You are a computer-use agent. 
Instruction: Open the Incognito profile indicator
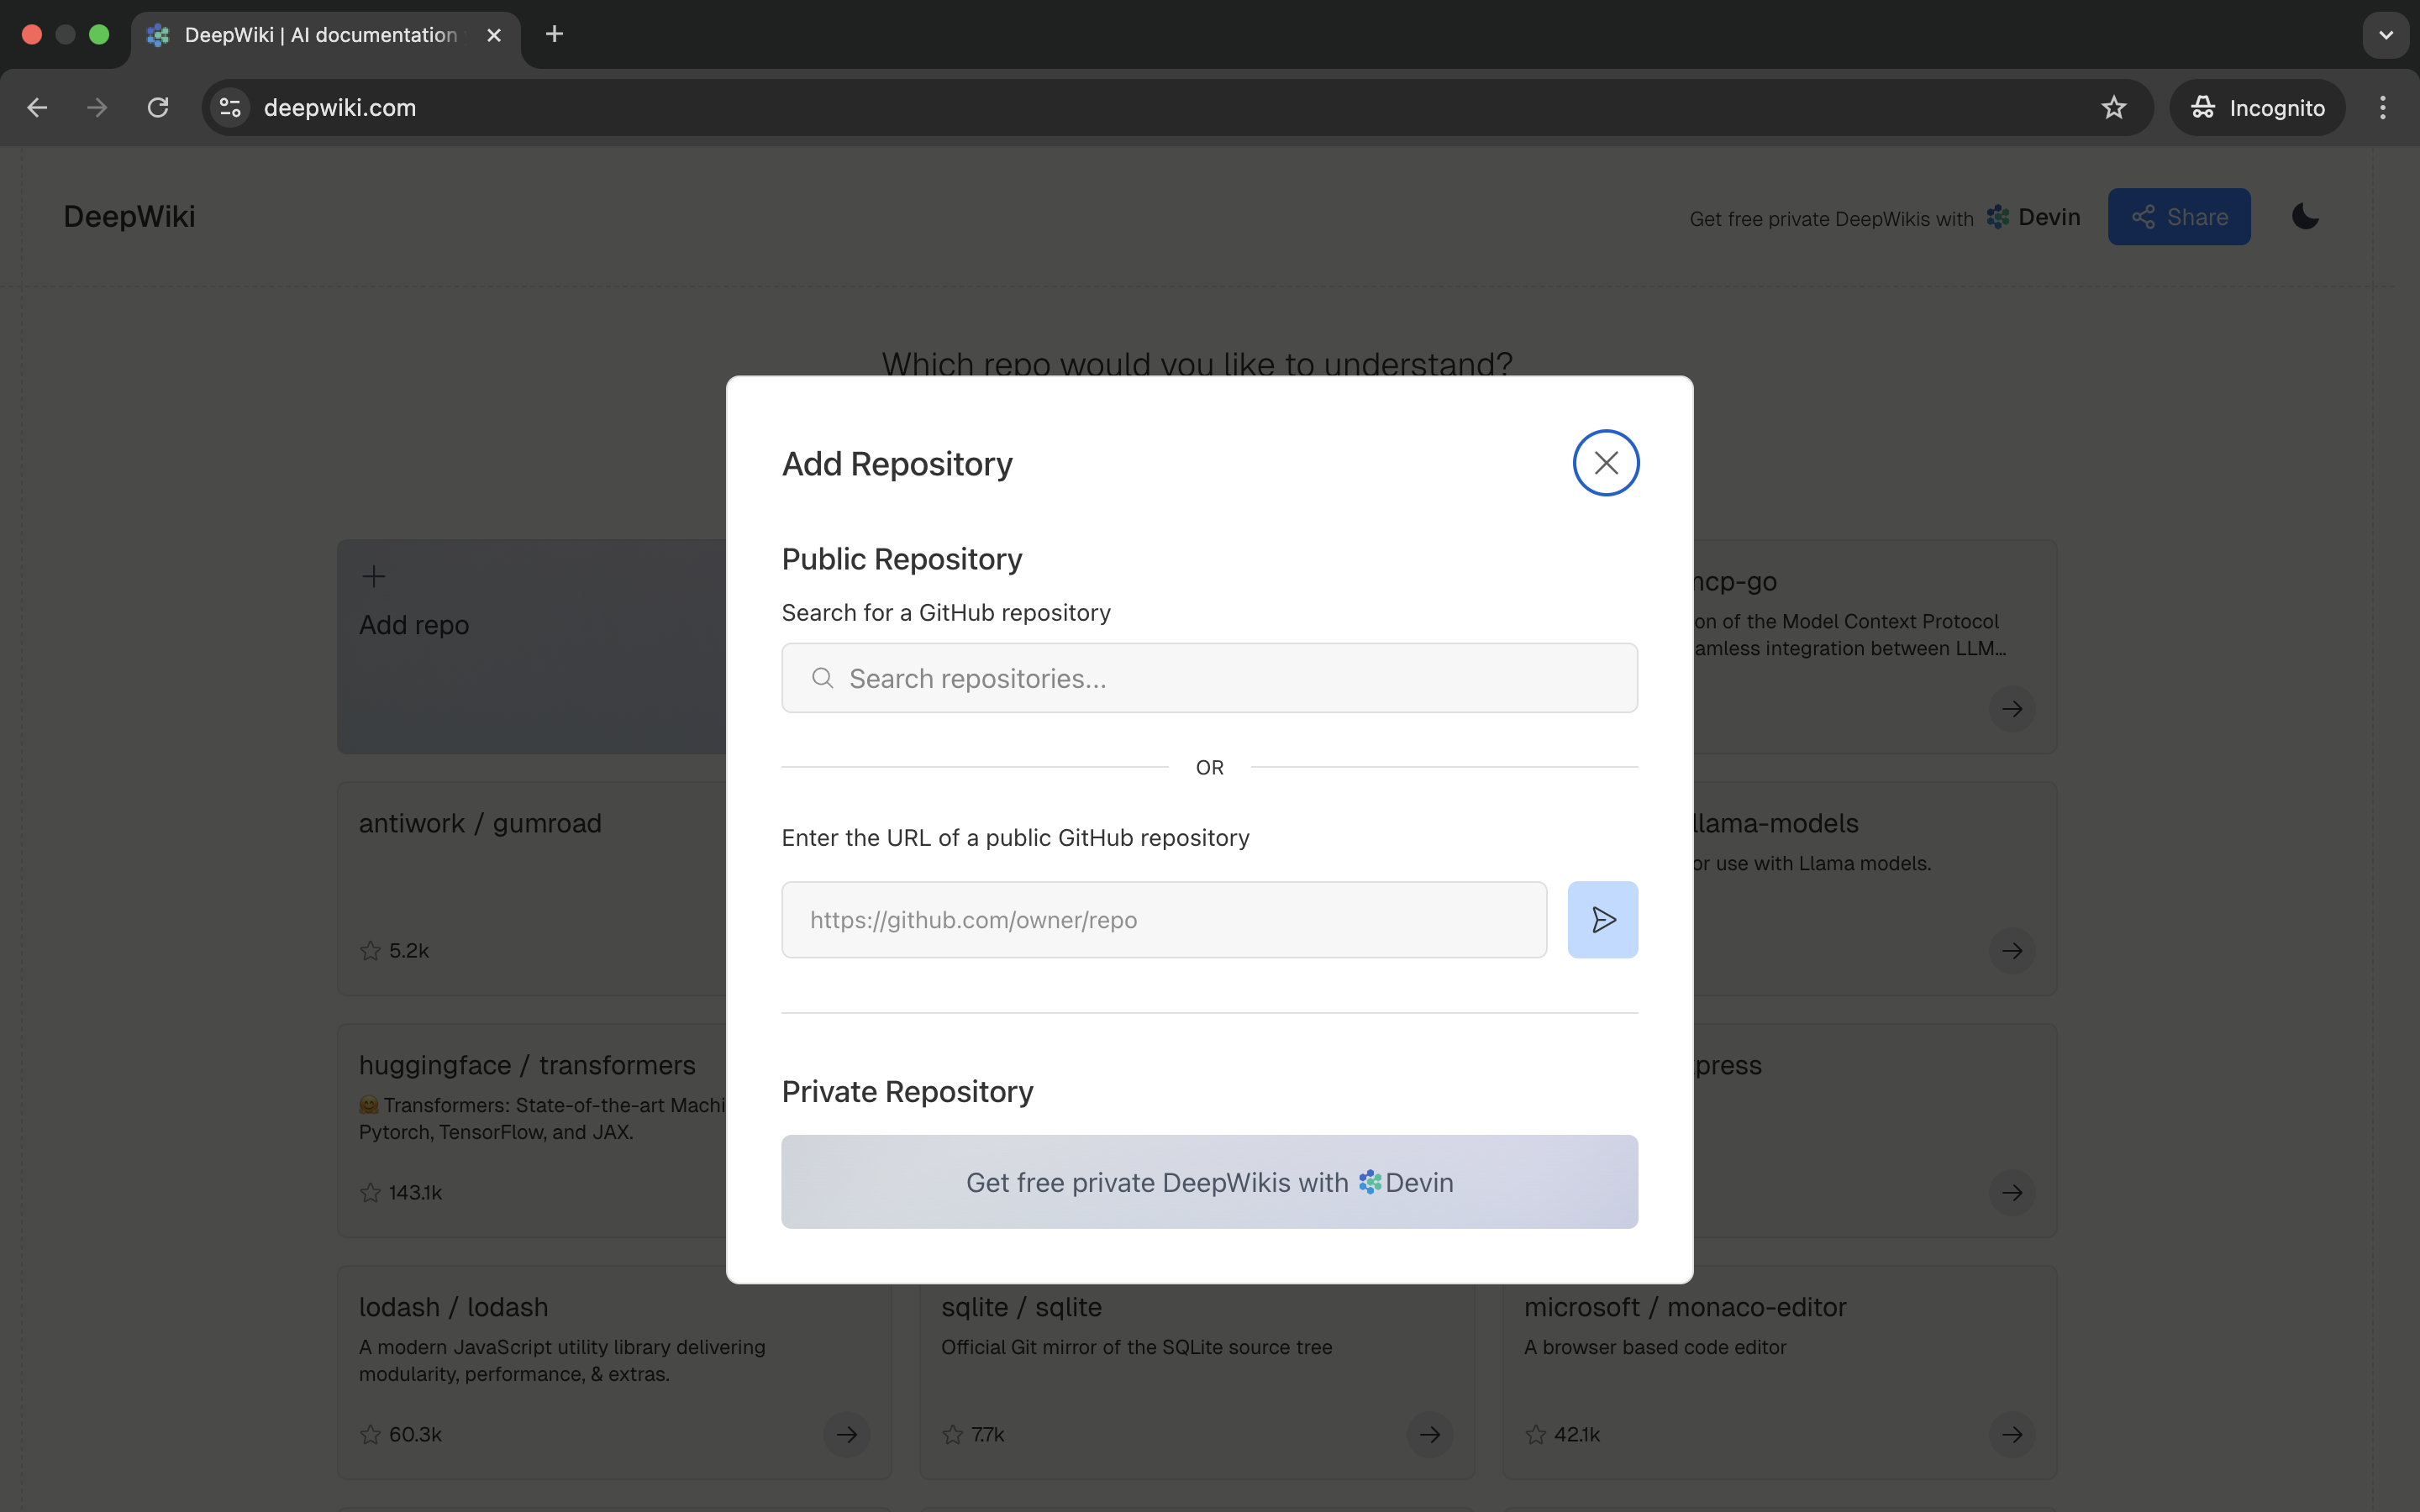point(2257,108)
